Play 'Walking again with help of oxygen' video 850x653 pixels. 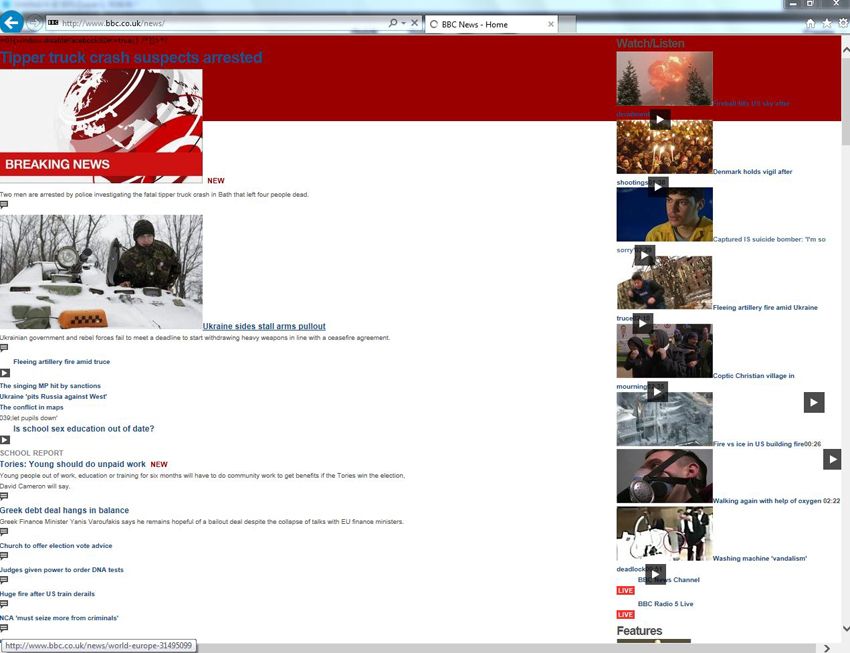tap(832, 459)
